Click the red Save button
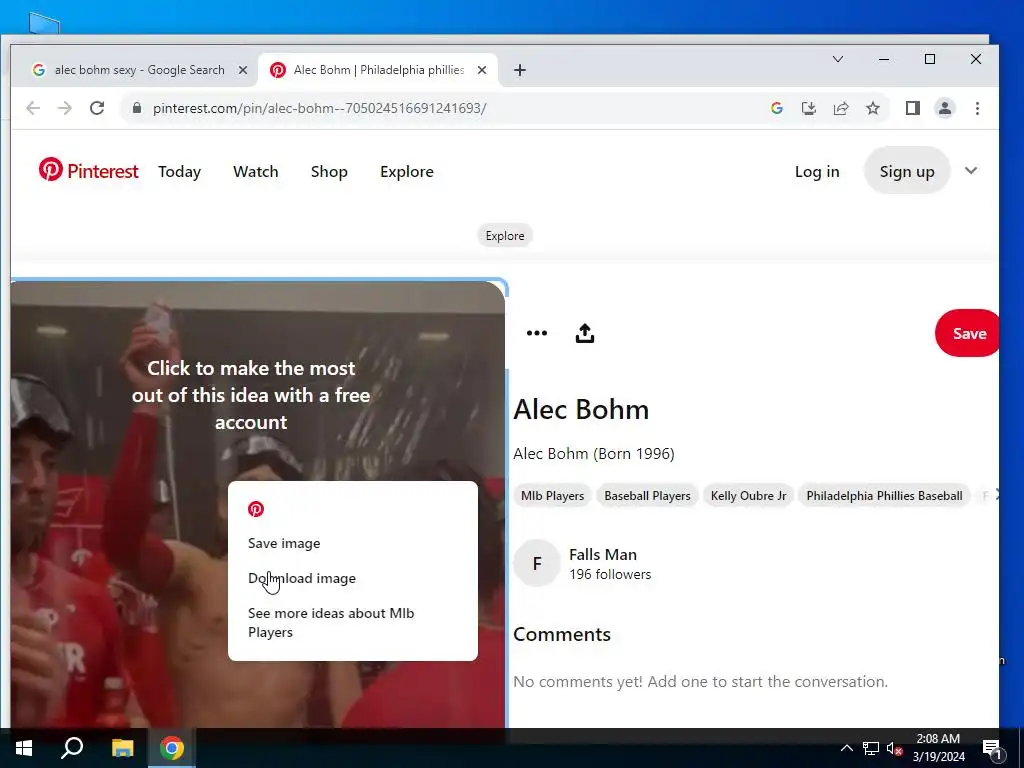Screen dimensions: 1024x768 pyautogui.click(x=968, y=333)
